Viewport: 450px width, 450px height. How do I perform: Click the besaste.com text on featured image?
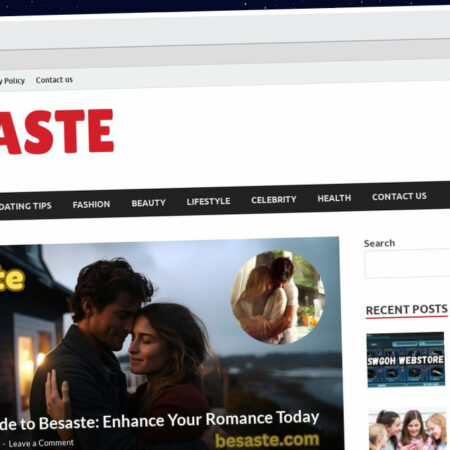click(267, 440)
